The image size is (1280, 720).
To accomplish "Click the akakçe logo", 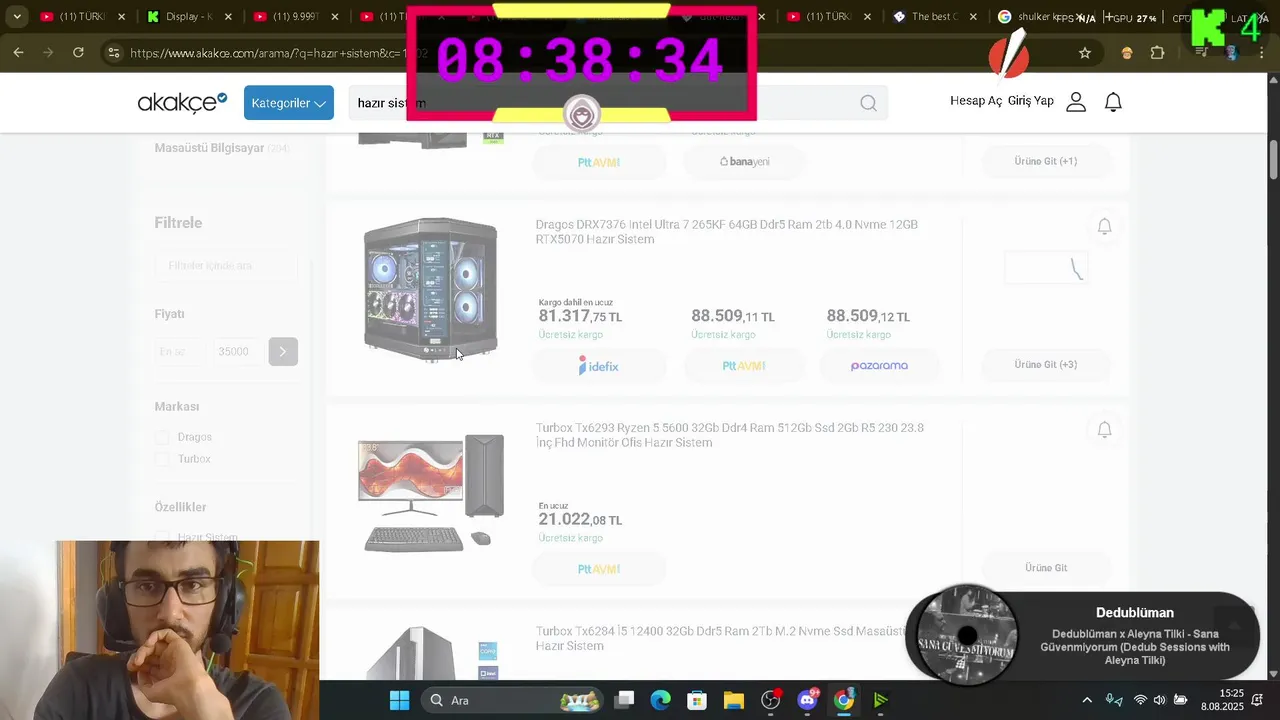I will (x=182, y=102).
